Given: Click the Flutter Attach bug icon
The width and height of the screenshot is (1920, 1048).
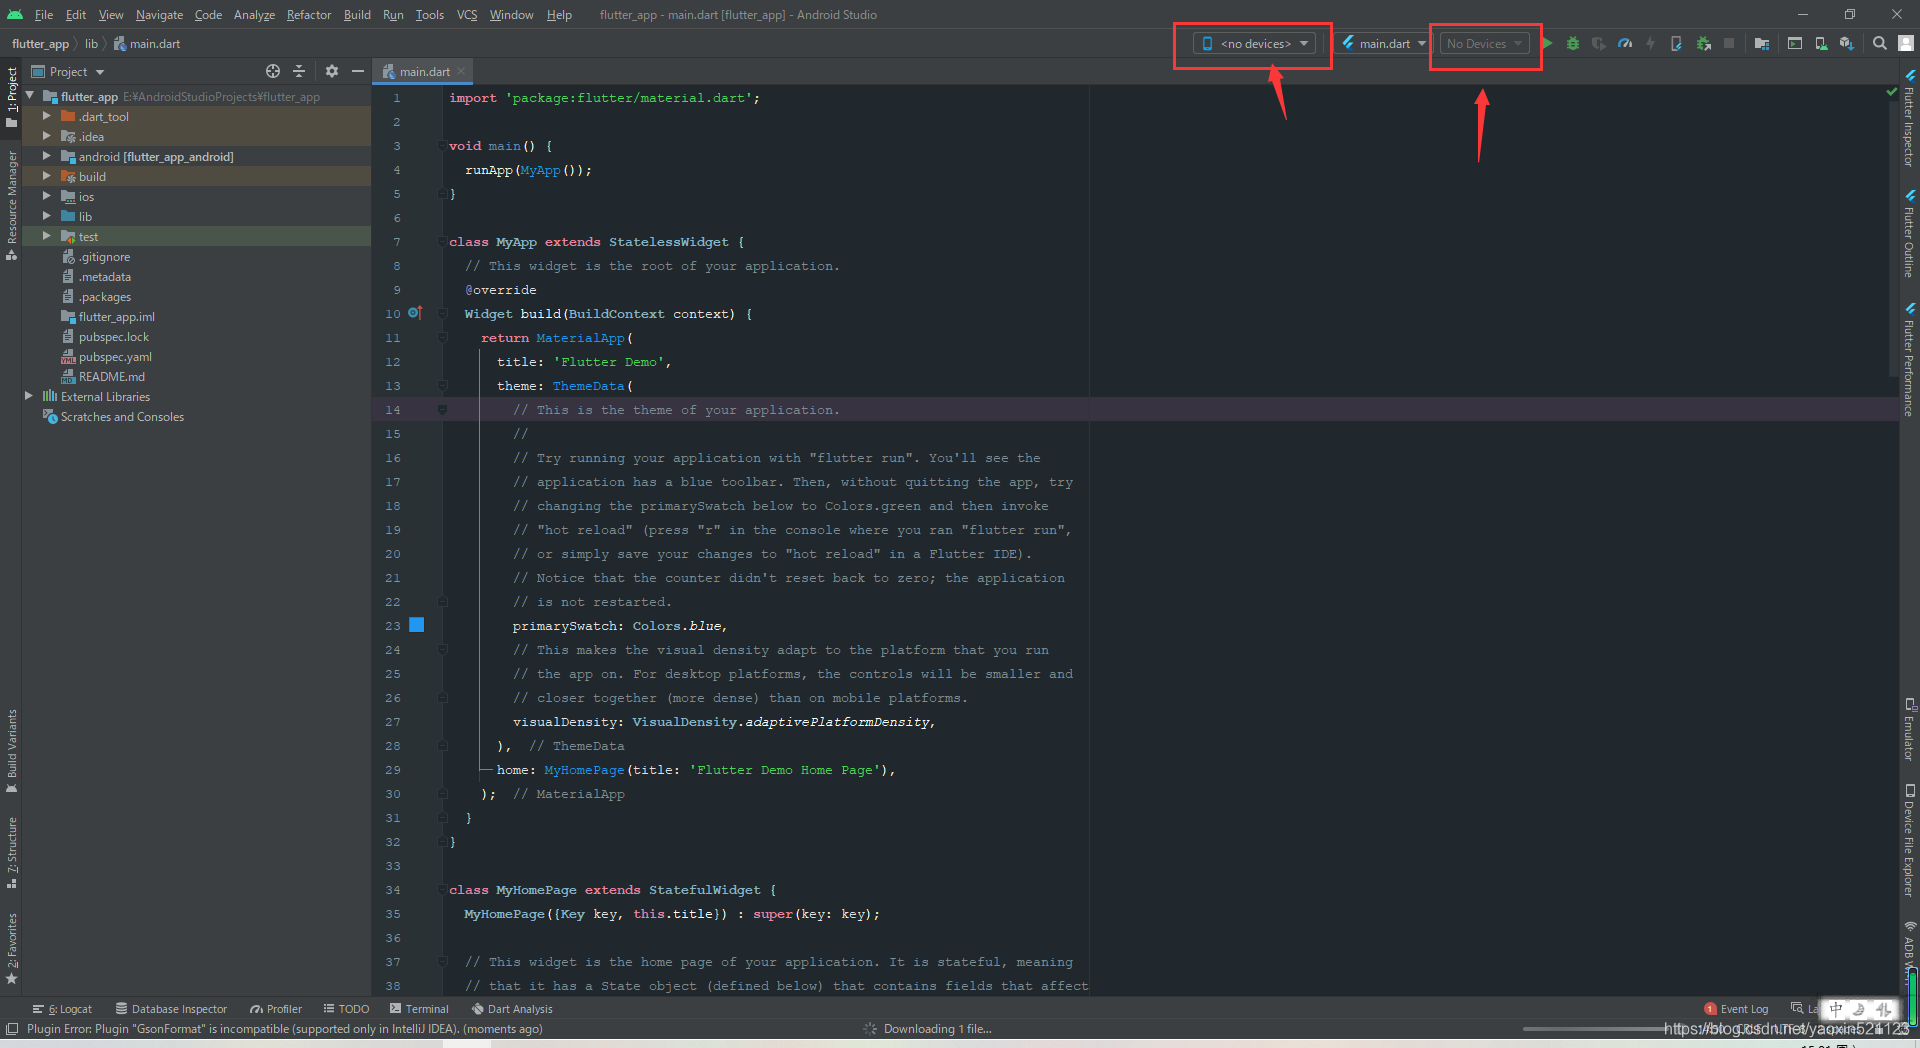Looking at the screenshot, I should (1703, 43).
